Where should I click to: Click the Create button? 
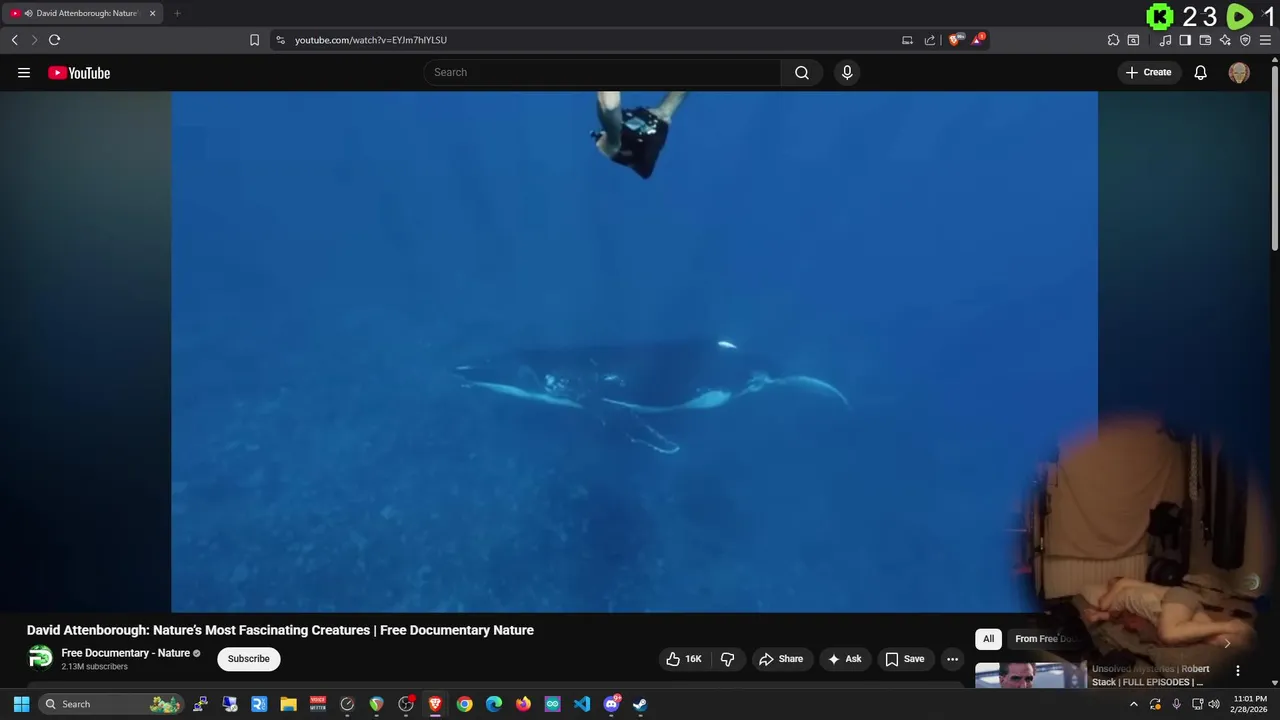point(1148,72)
